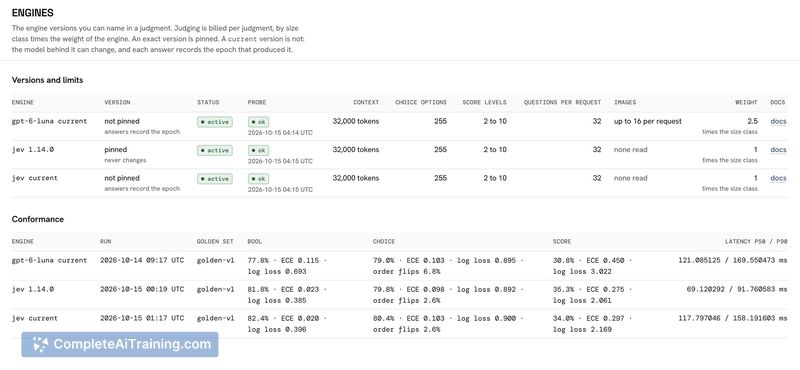Click jev current in Versions table
The image size is (800, 370).
35,178
